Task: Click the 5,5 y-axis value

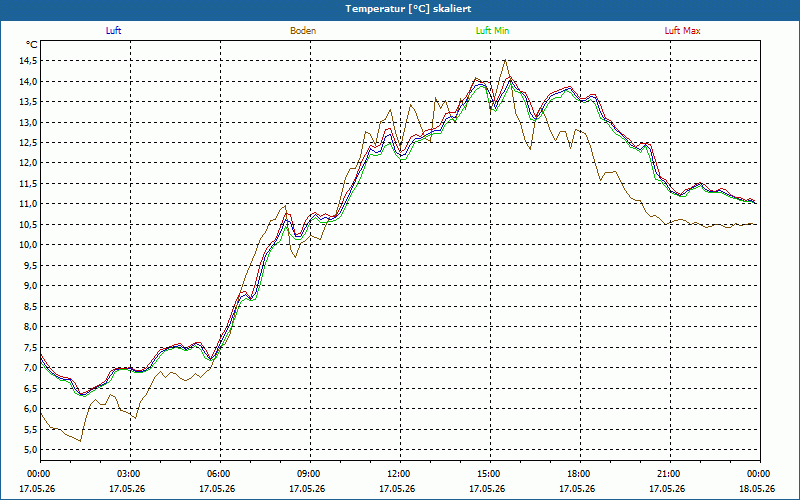Action: [x=30, y=429]
